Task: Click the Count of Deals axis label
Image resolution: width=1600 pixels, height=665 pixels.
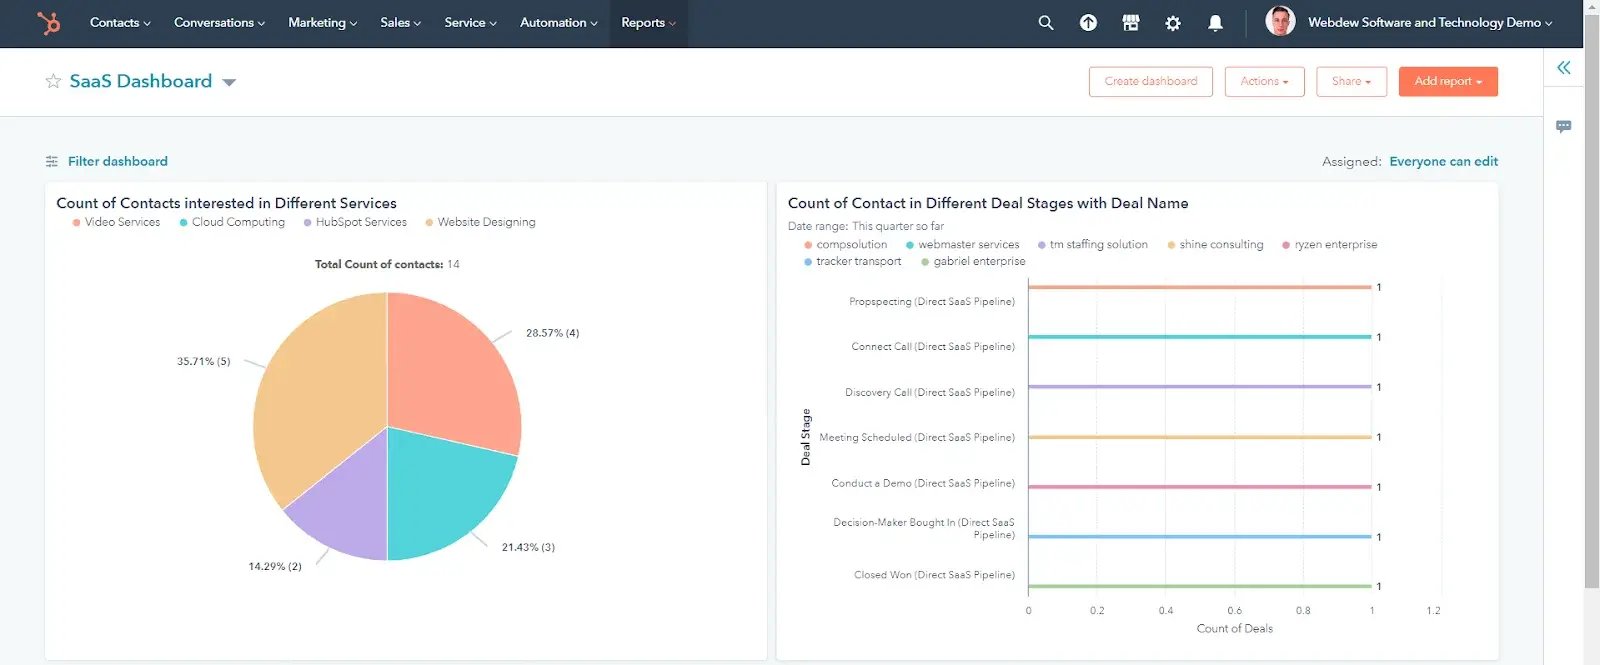Action: pos(1235,628)
